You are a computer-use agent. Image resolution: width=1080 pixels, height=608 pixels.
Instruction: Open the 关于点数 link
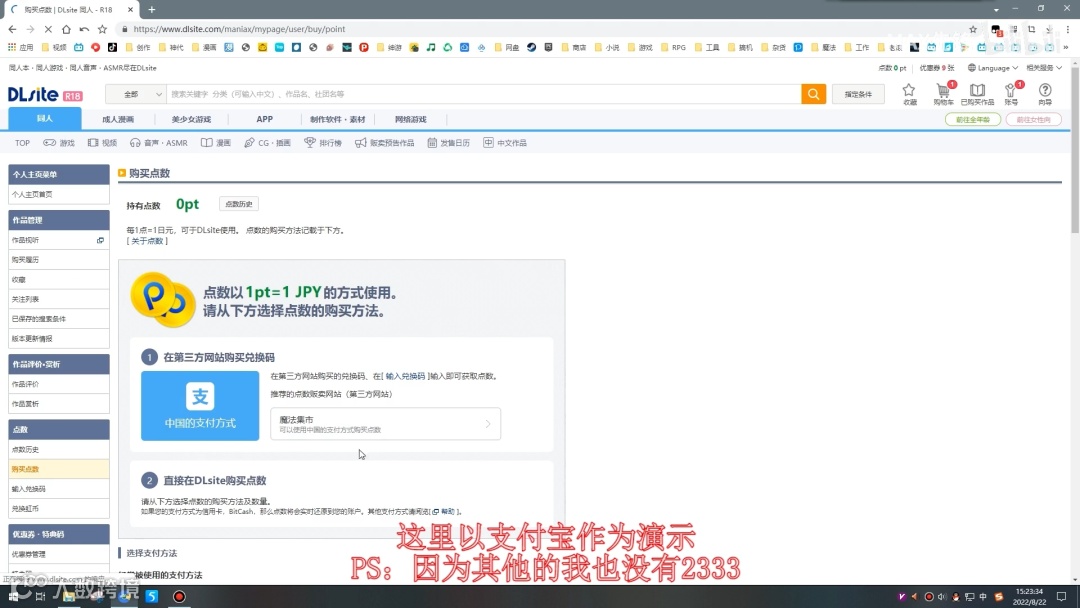pyautogui.click(x=147, y=241)
